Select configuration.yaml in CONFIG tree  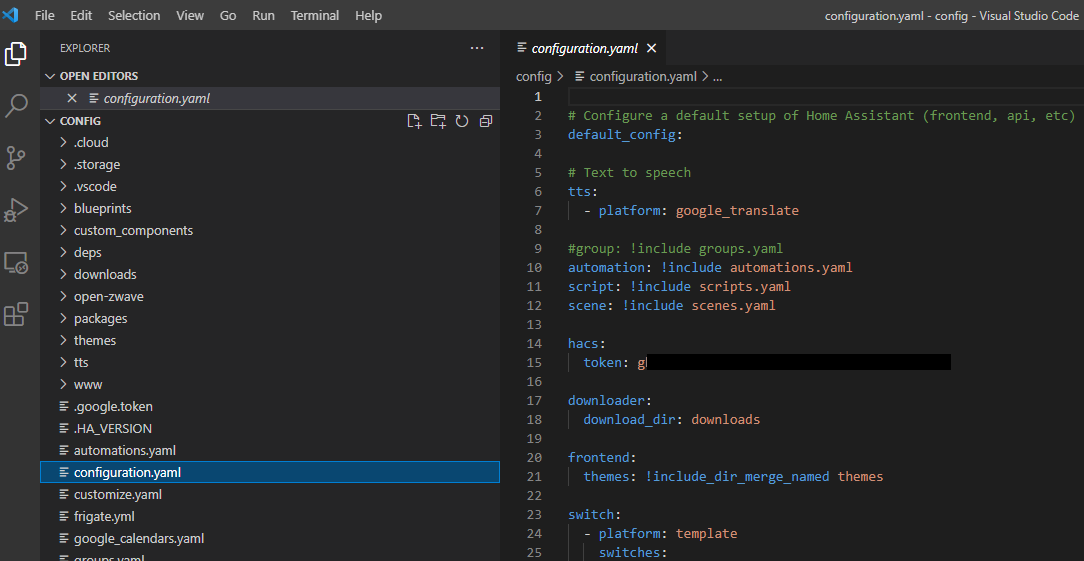(270, 472)
